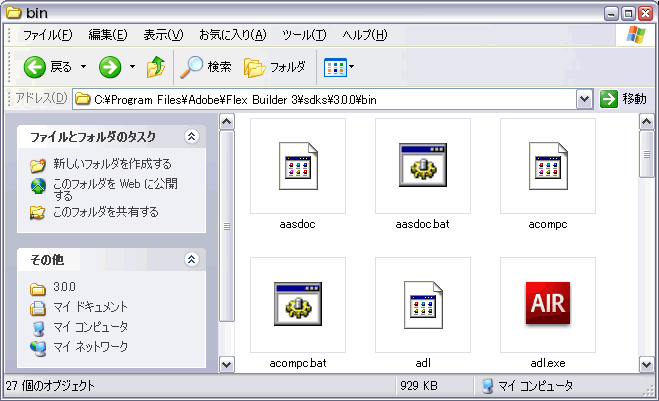Select the aasdoc file icon
Image resolution: width=659 pixels, height=401 pixels.
pos(298,166)
